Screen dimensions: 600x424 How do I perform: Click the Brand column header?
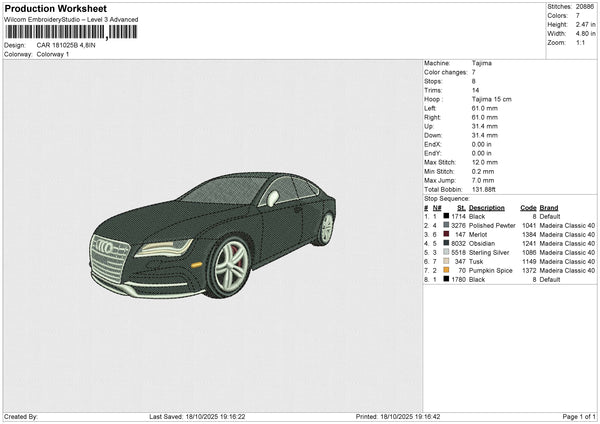pyautogui.click(x=548, y=207)
